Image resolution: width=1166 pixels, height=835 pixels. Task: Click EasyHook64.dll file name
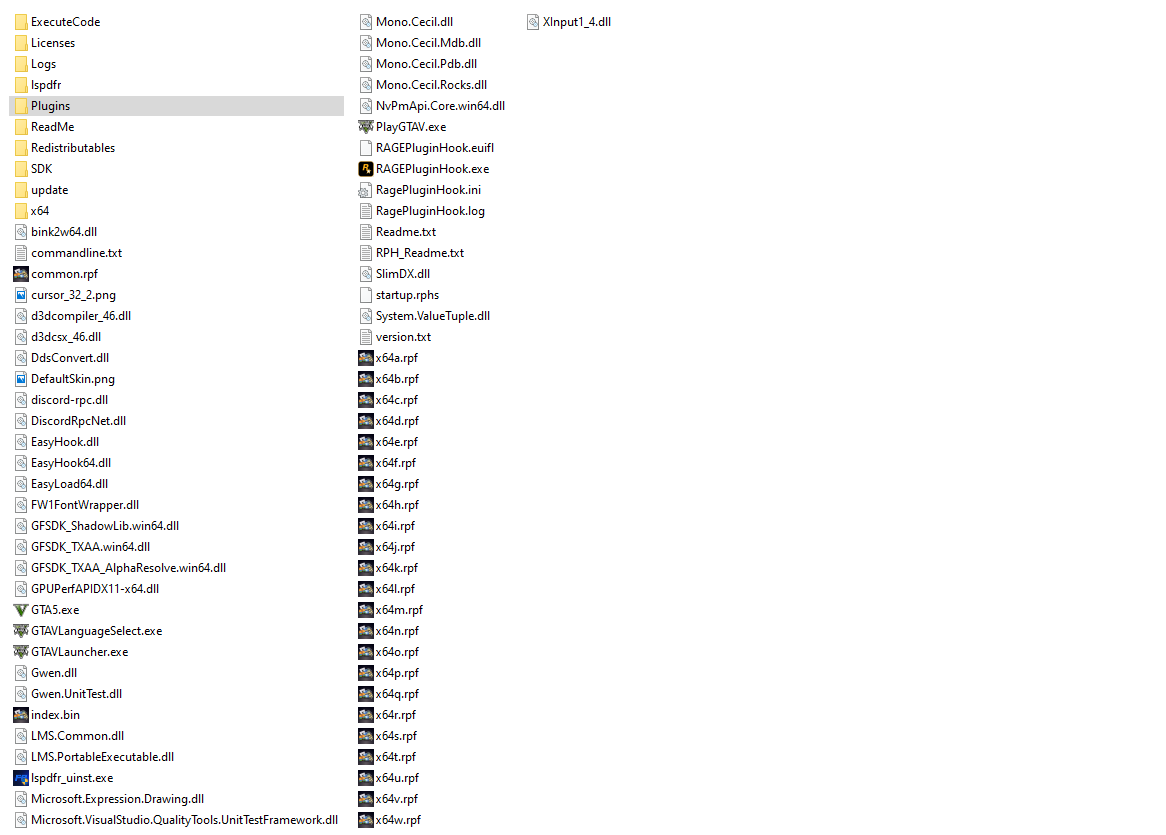pyautogui.click(x=71, y=462)
